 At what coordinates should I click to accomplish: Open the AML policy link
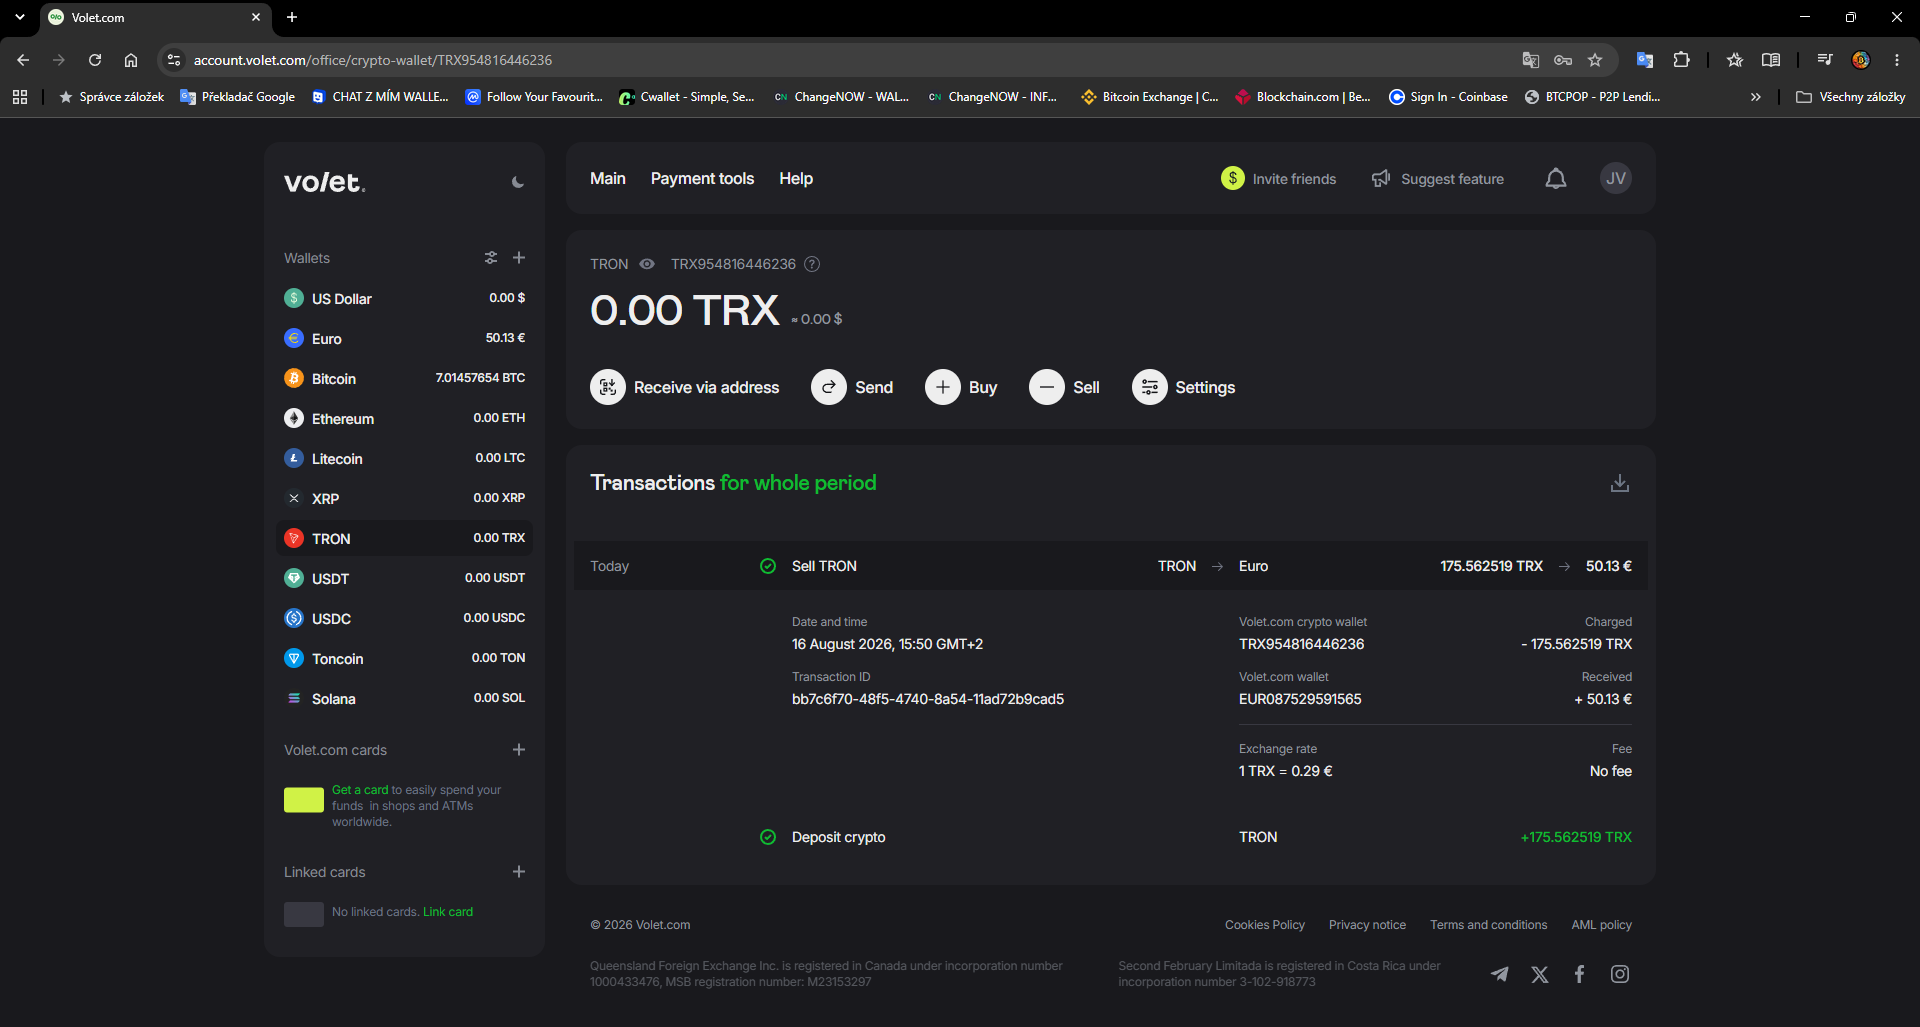[x=1601, y=925]
